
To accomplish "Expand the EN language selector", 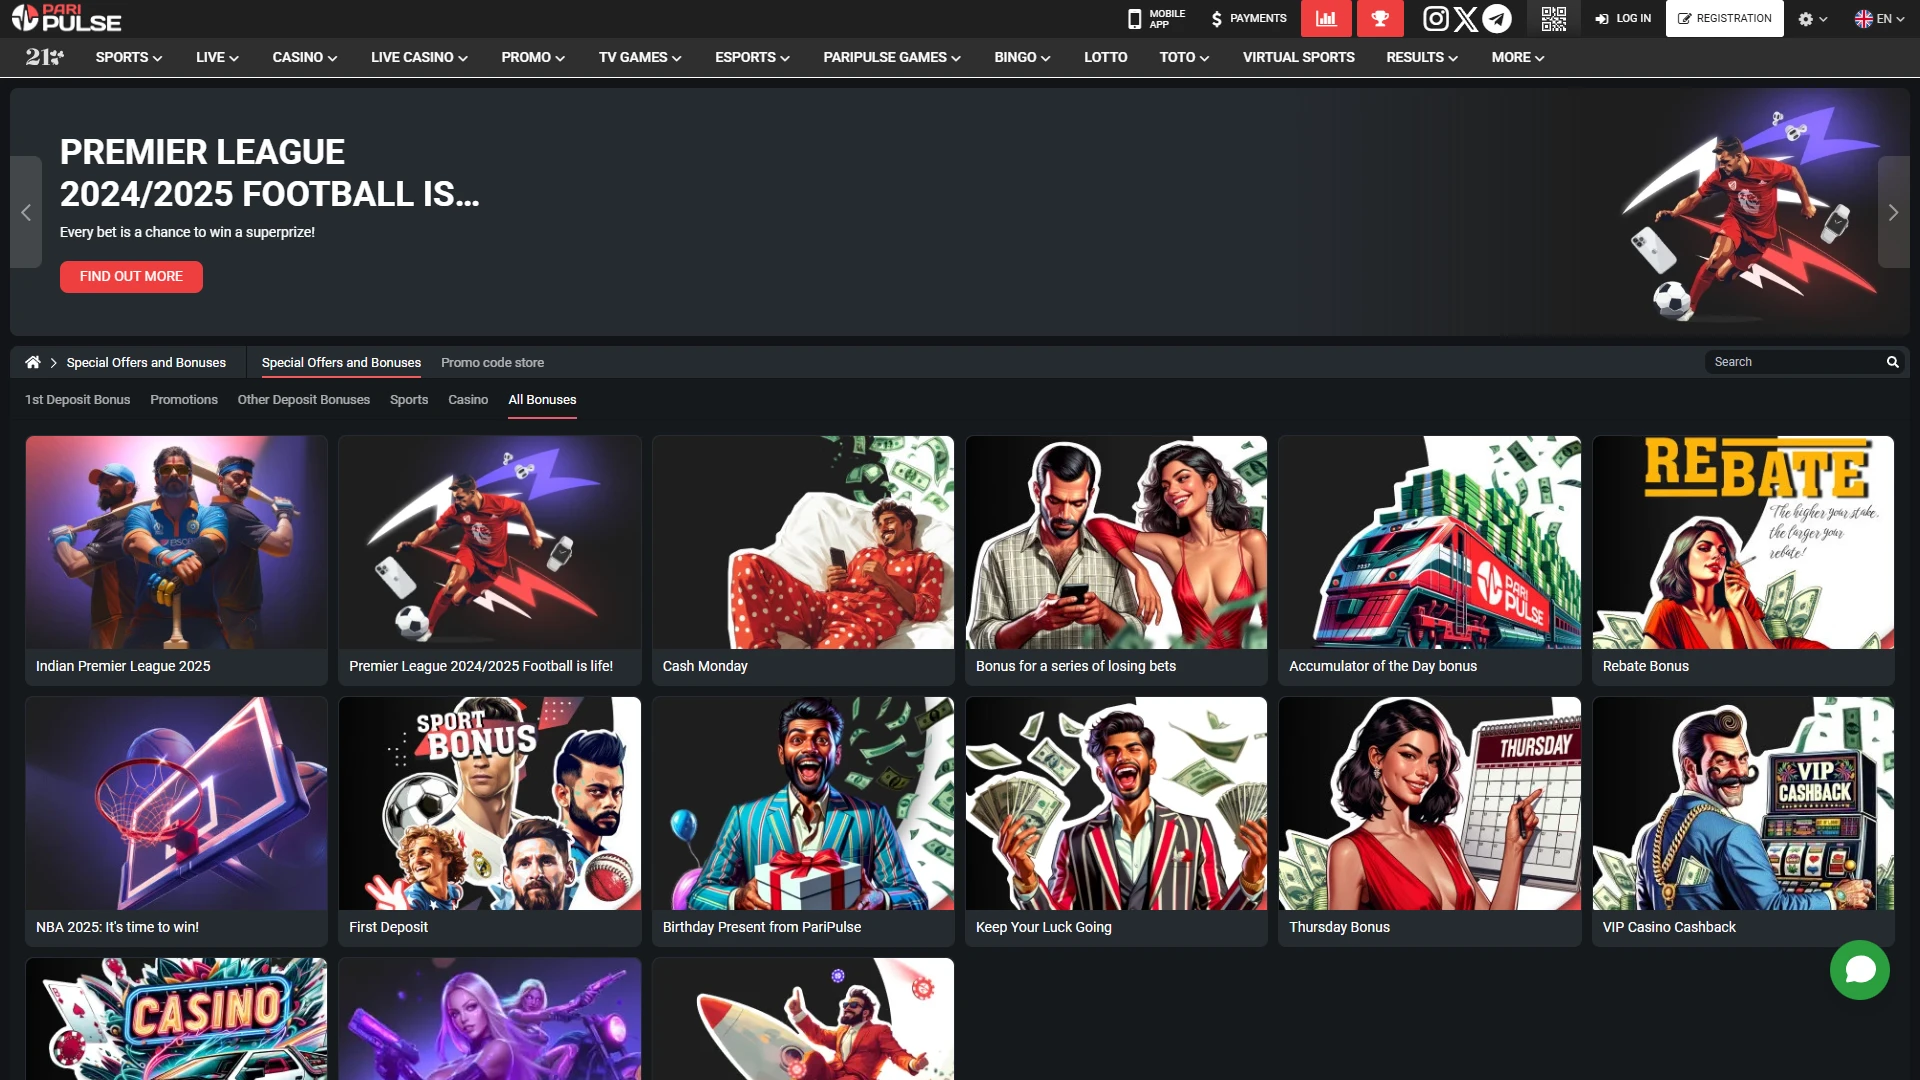I will coord(1879,19).
